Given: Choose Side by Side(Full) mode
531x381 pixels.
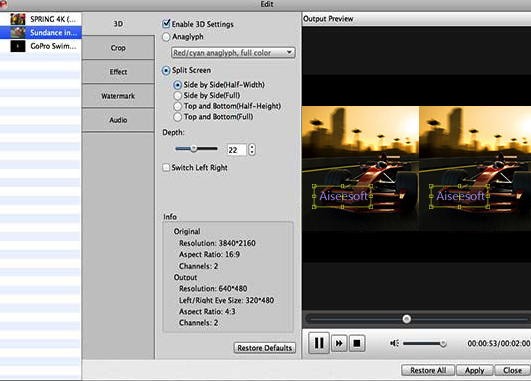Looking at the screenshot, I should [177, 96].
